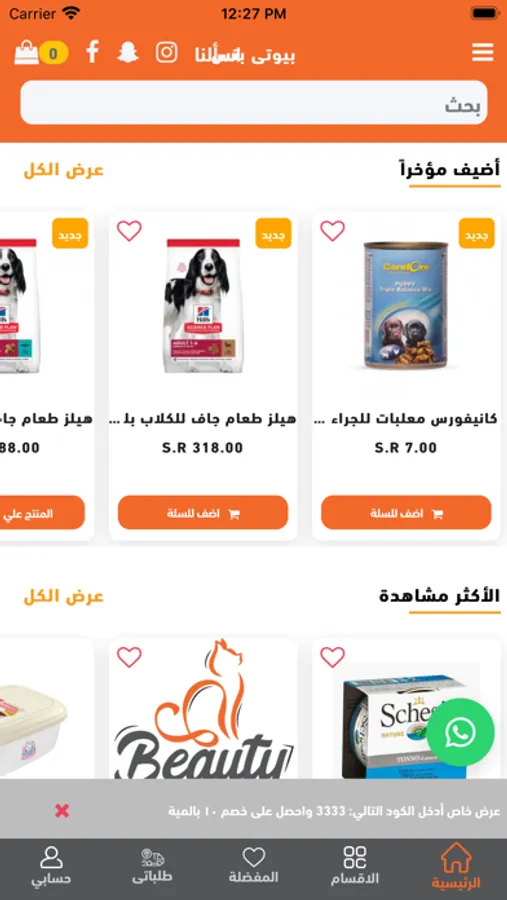The width and height of the screenshot is (507, 900).
Task: Open المفضلة favorites tab
Action: click(254, 866)
